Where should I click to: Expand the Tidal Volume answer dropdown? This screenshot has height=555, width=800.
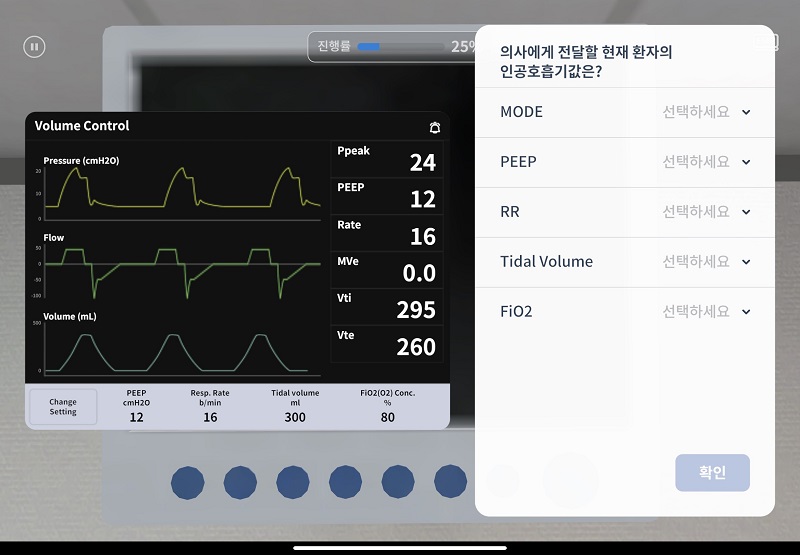coord(705,262)
